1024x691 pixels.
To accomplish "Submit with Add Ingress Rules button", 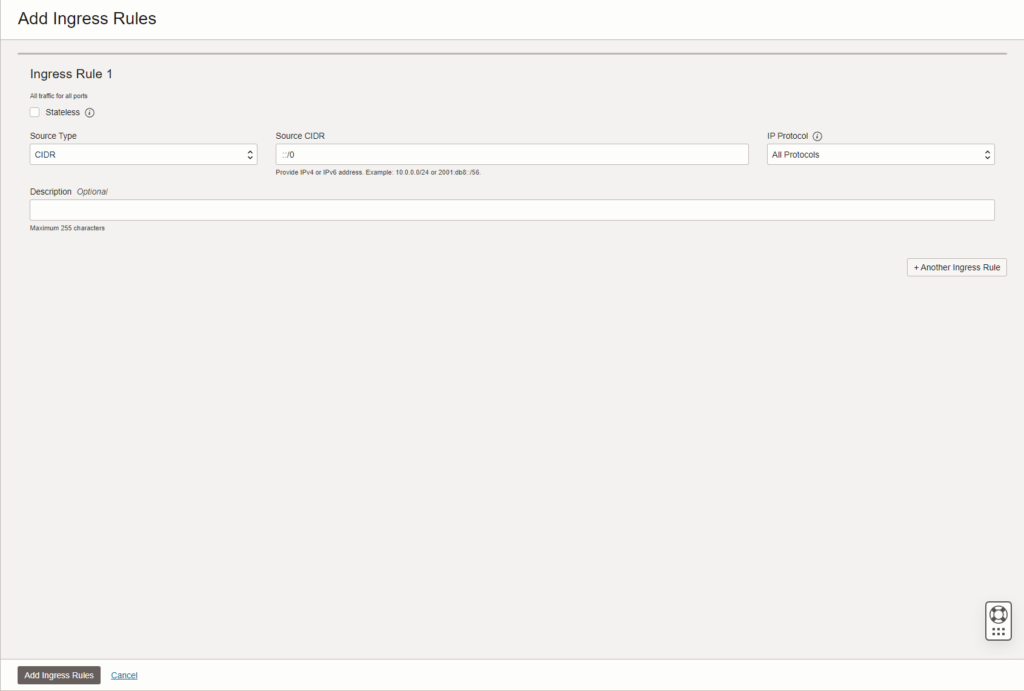I will point(59,675).
